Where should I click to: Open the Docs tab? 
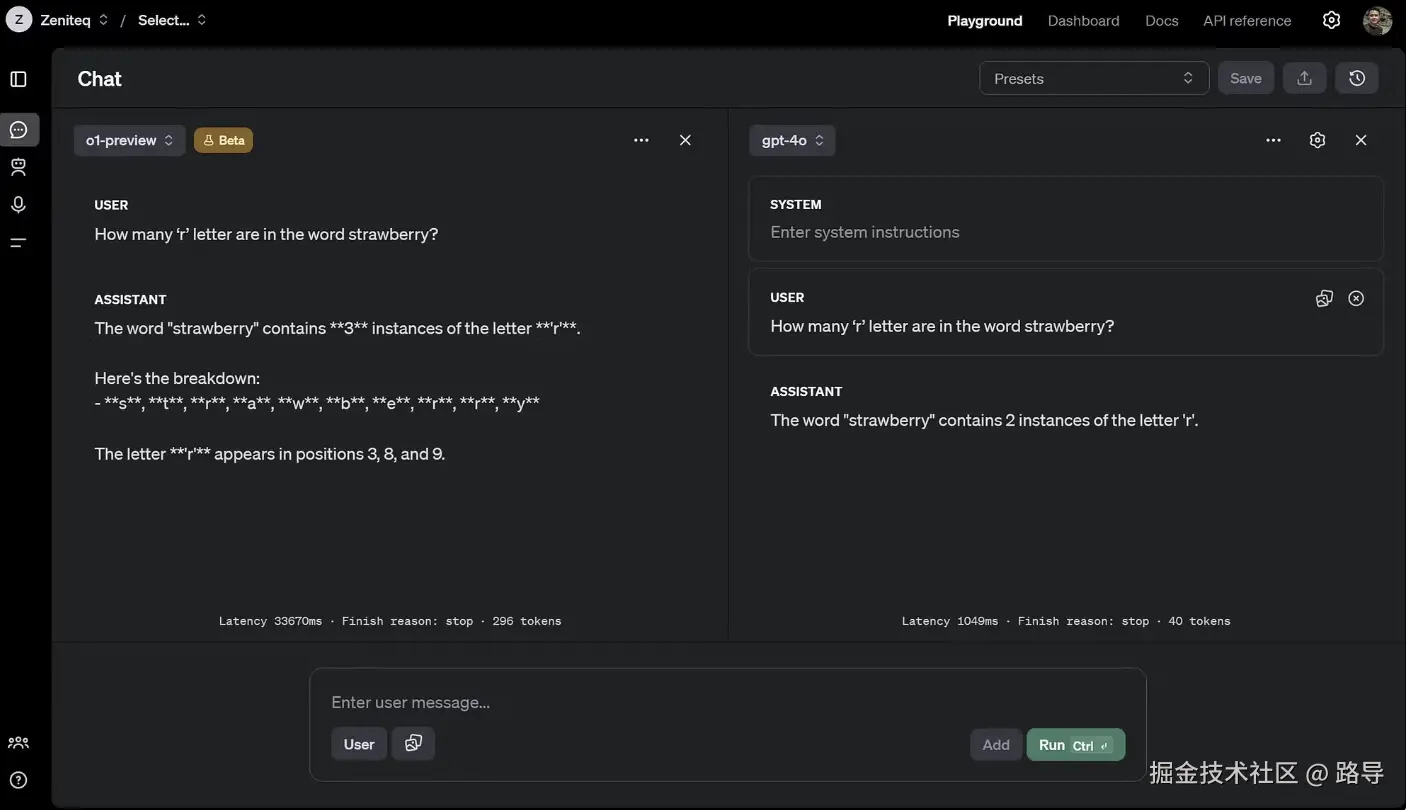[x=1161, y=20]
